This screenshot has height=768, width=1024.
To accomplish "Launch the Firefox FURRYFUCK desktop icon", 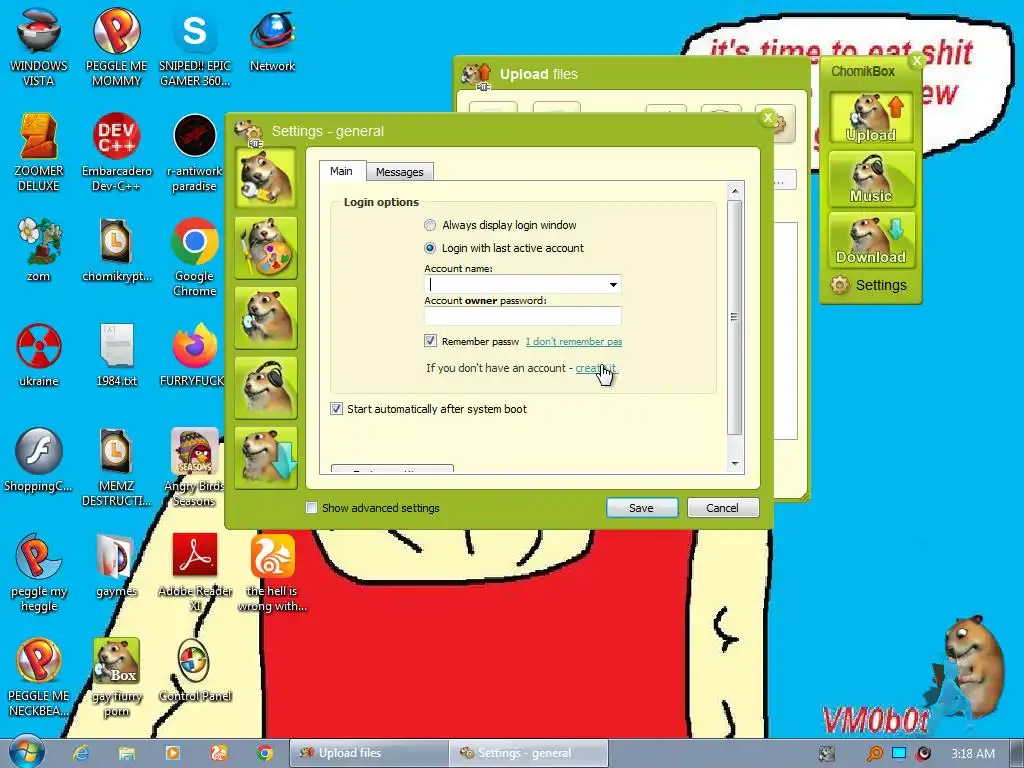I will point(195,355).
